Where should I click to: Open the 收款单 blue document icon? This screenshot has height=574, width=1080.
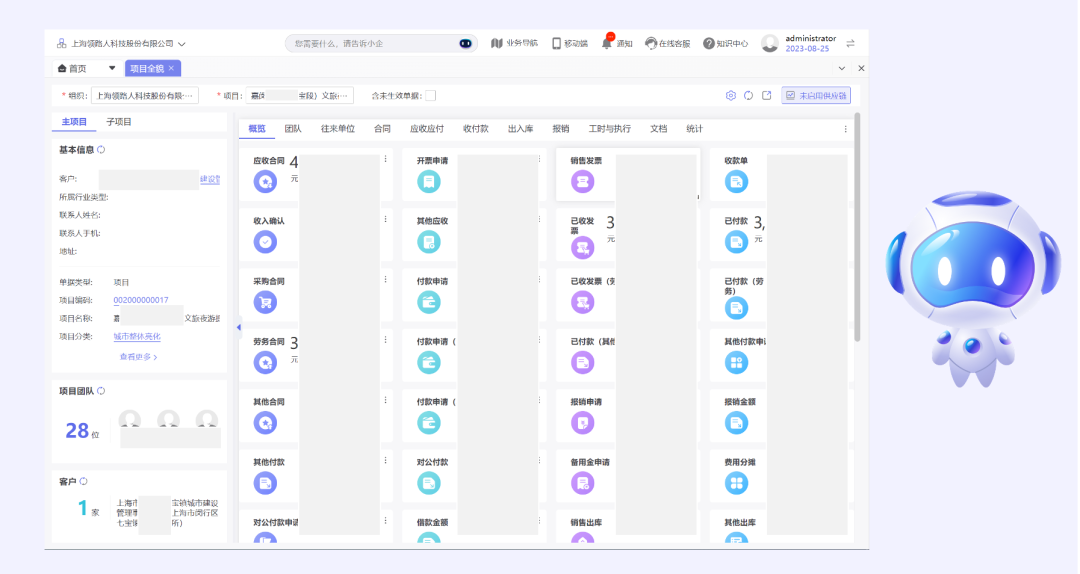(736, 181)
